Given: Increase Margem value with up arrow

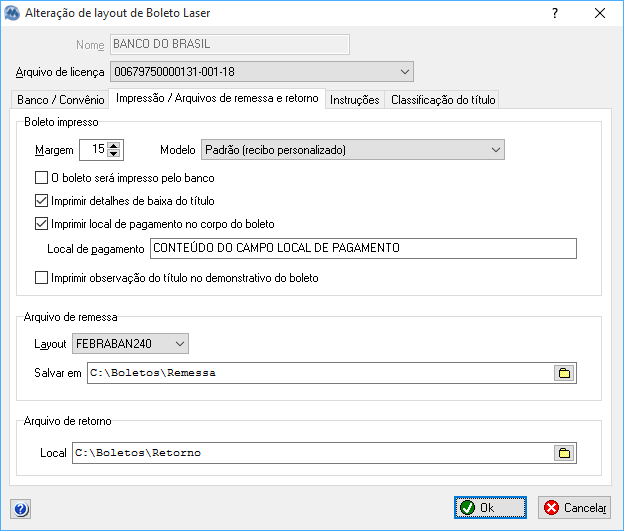Looking at the screenshot, I should (x=114, y=146).
